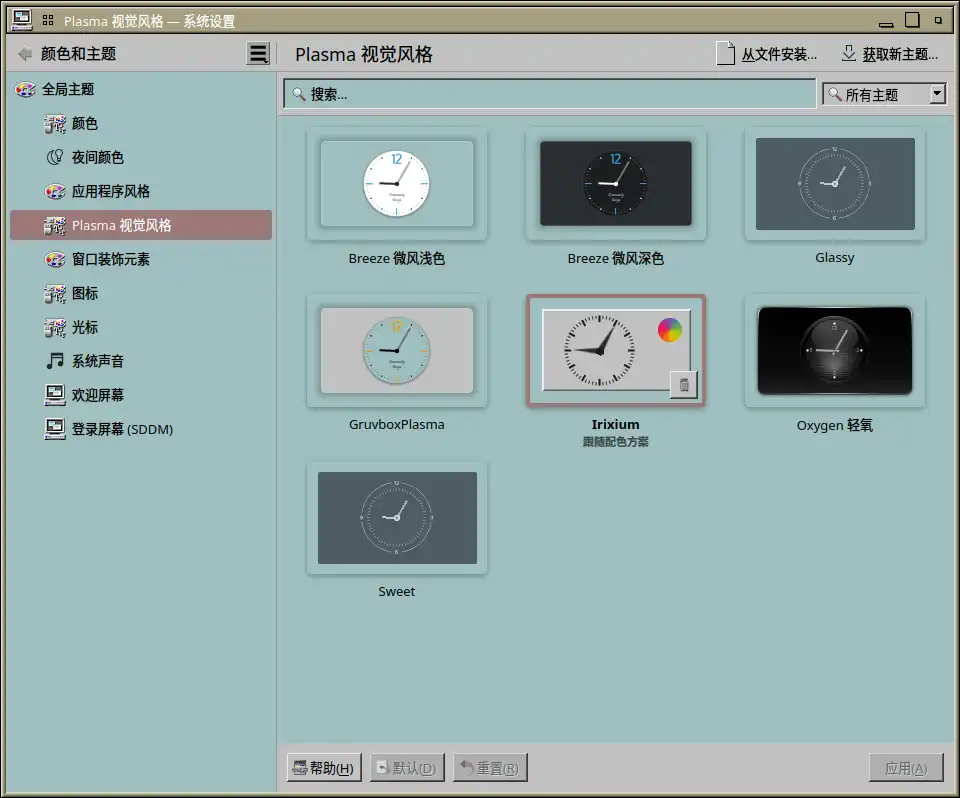Screen dimensions: 960x798
Task: Click the 从文件安装 button
Action: 768,54
